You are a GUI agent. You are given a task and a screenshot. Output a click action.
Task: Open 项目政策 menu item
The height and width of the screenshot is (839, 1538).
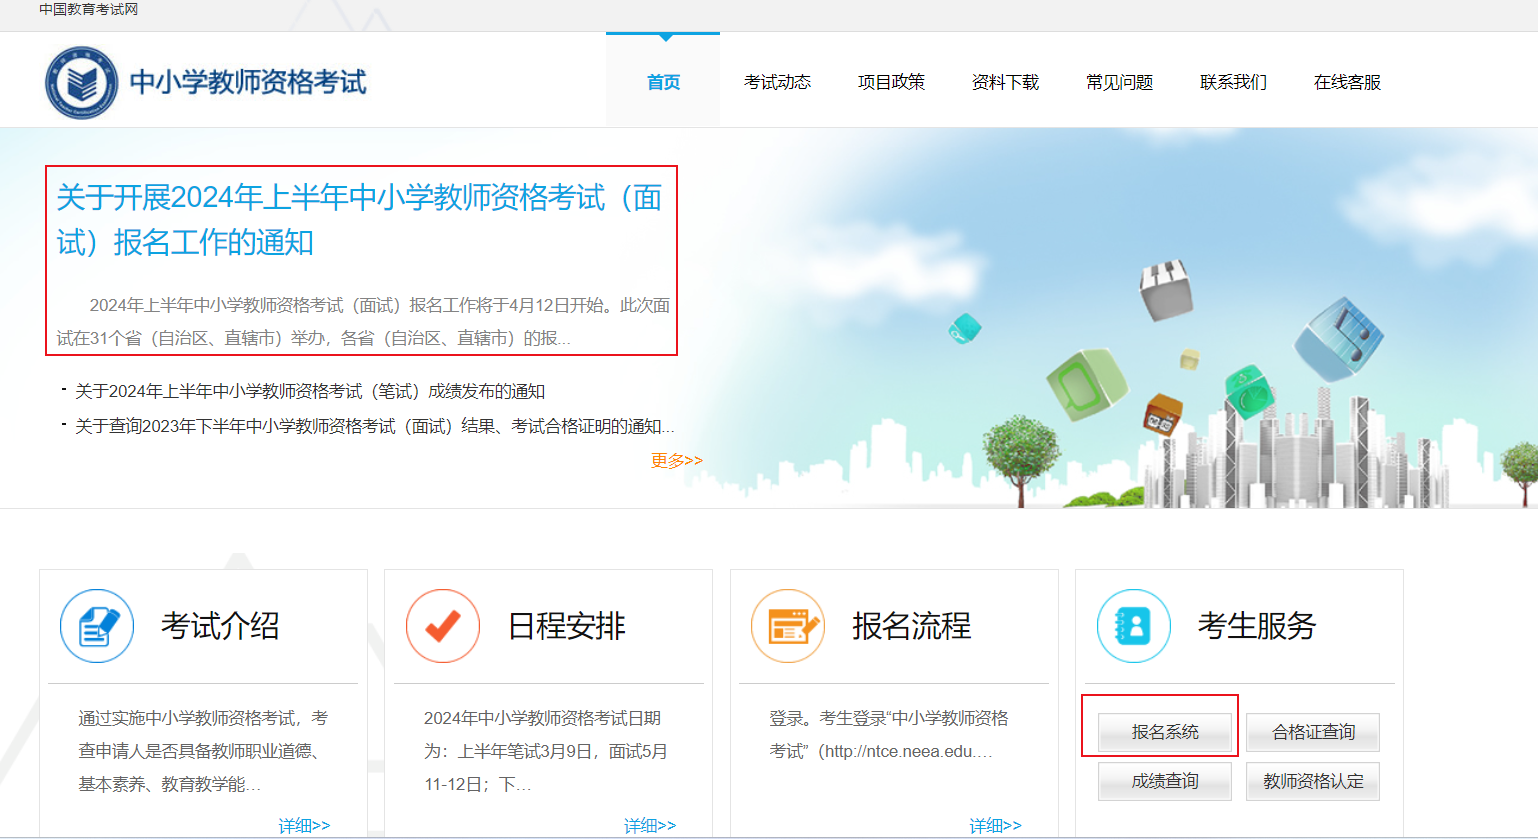891,82
